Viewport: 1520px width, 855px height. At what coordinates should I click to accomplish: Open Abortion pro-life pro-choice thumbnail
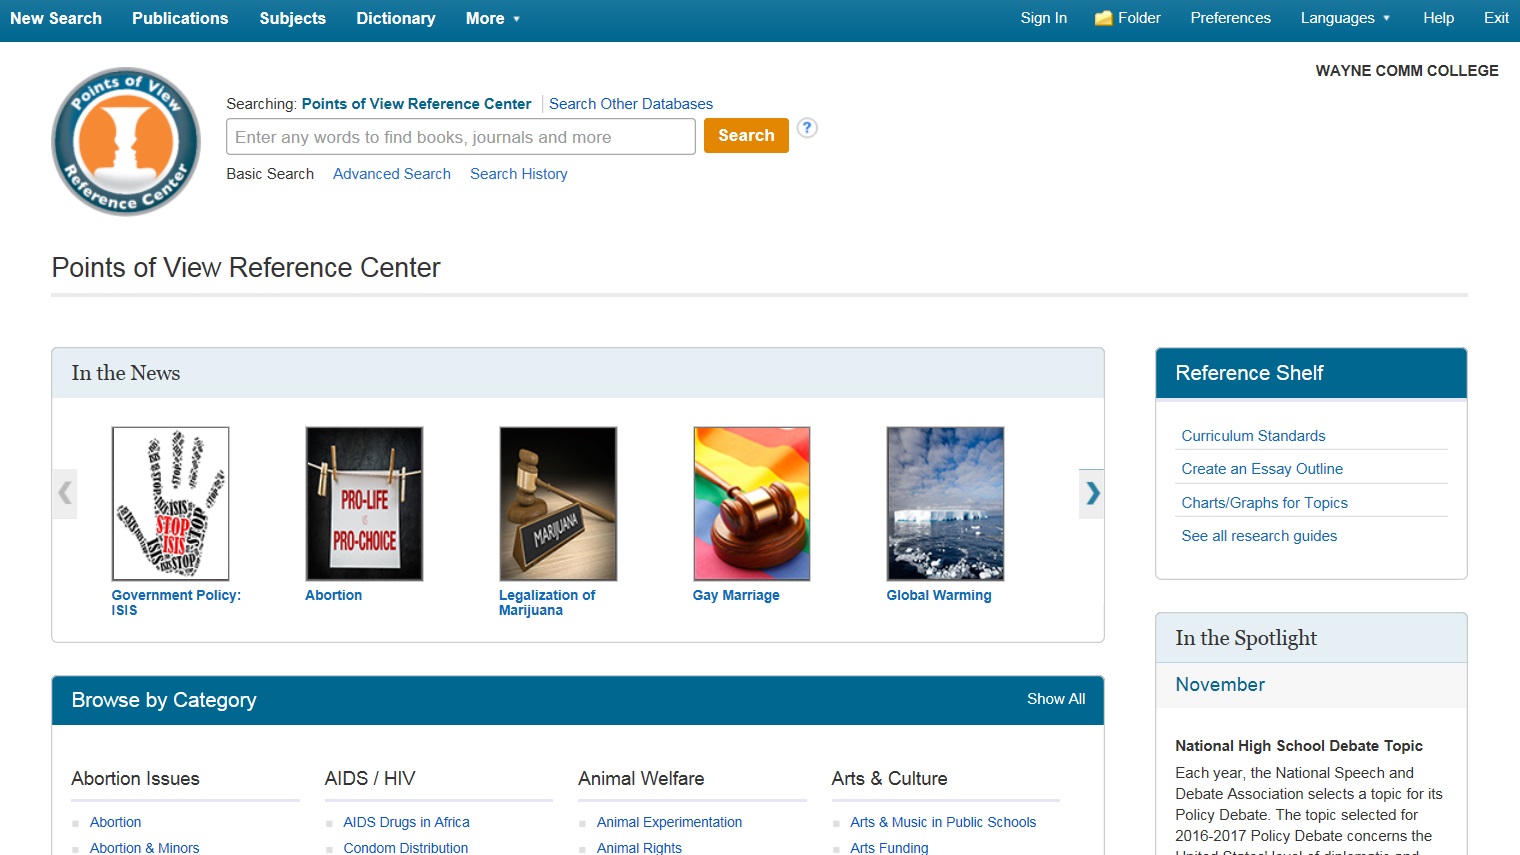click(364, 504)
